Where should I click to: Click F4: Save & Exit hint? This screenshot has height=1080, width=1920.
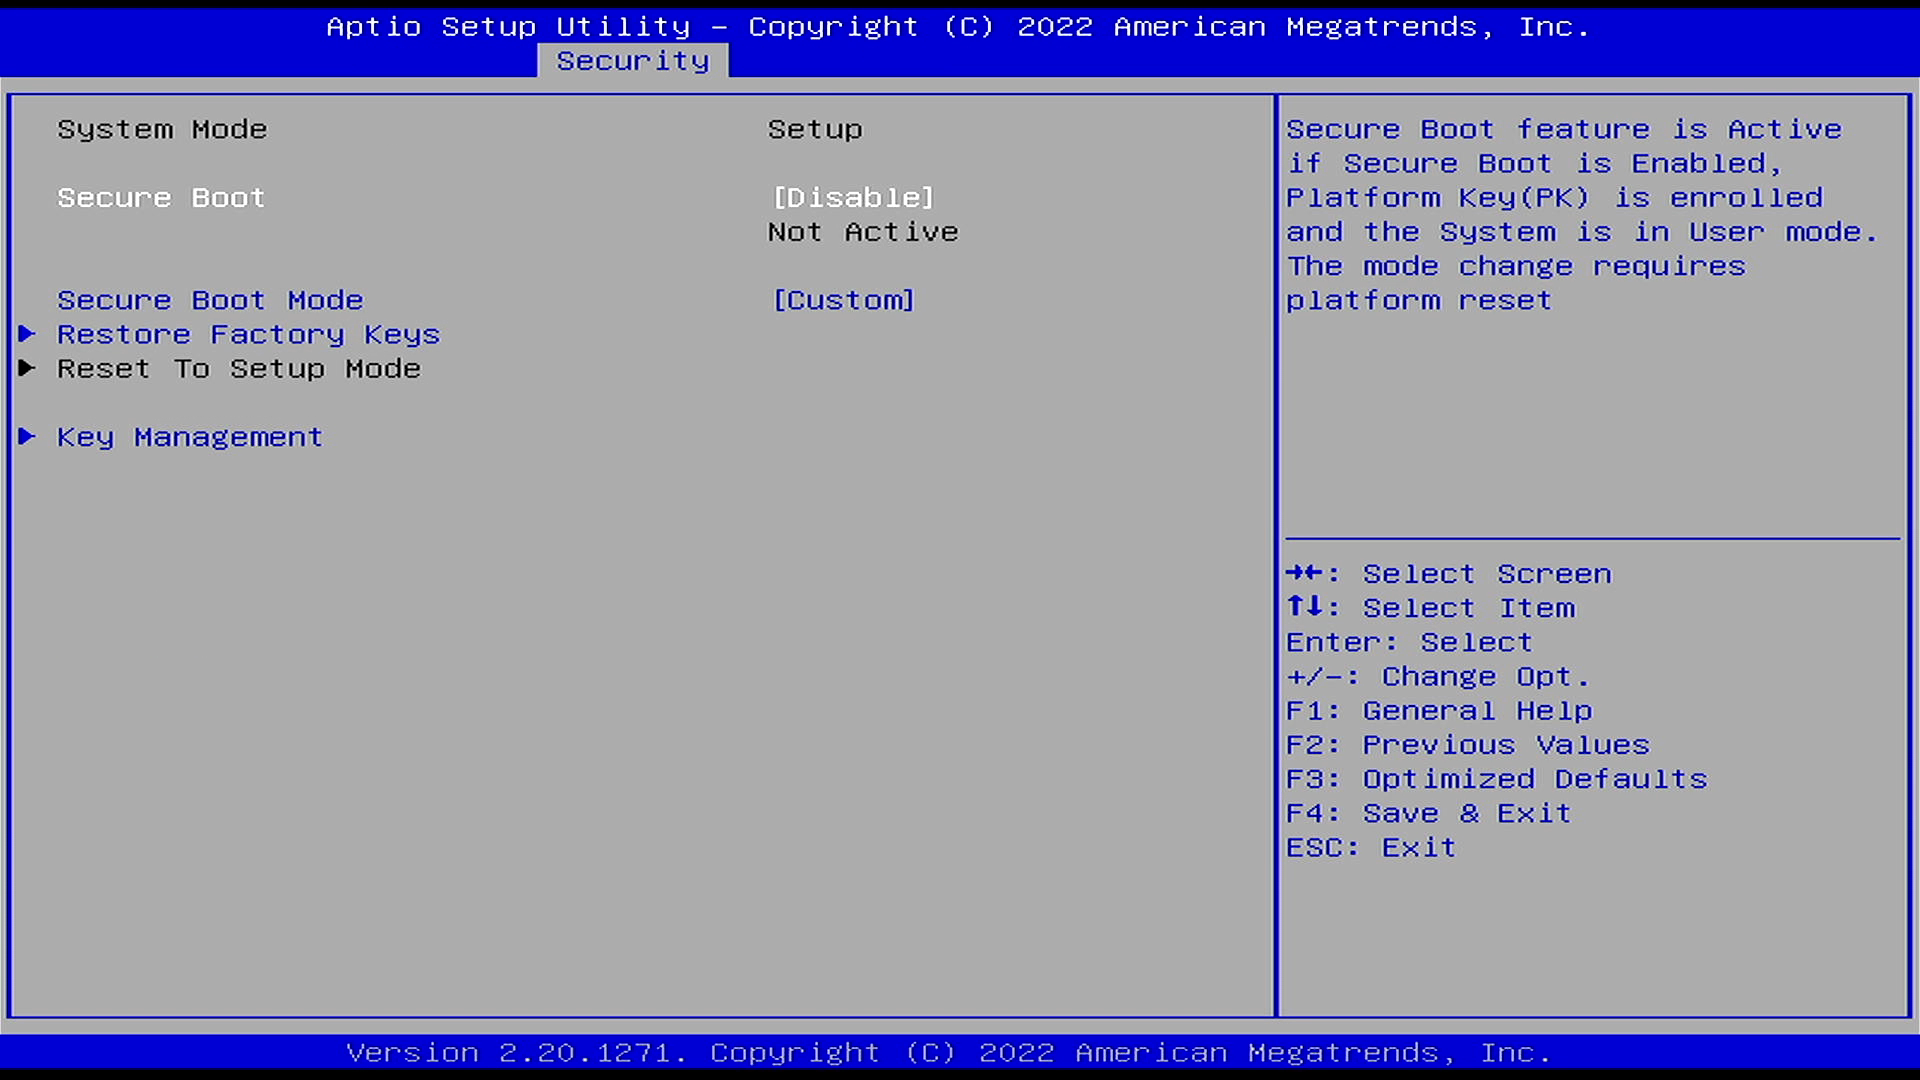pyautogui.click(x=1428, y=813)
